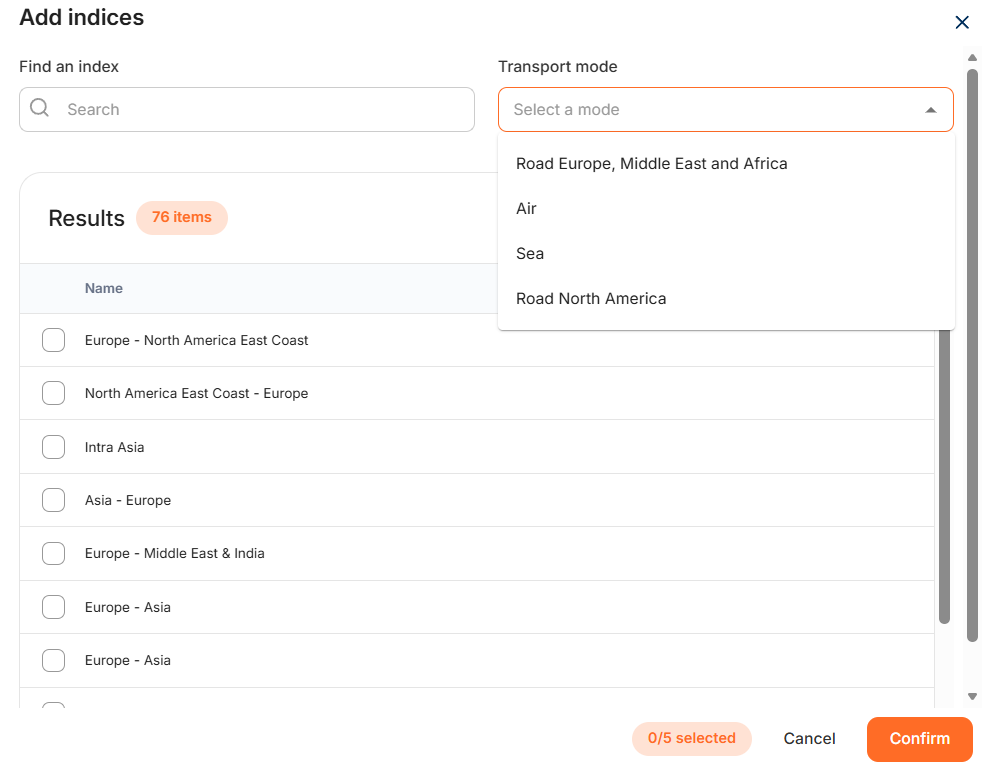Viewport: 990px width, 777px height.
Task: Check Europe - North America East Coast
Action: pos(54,341)
